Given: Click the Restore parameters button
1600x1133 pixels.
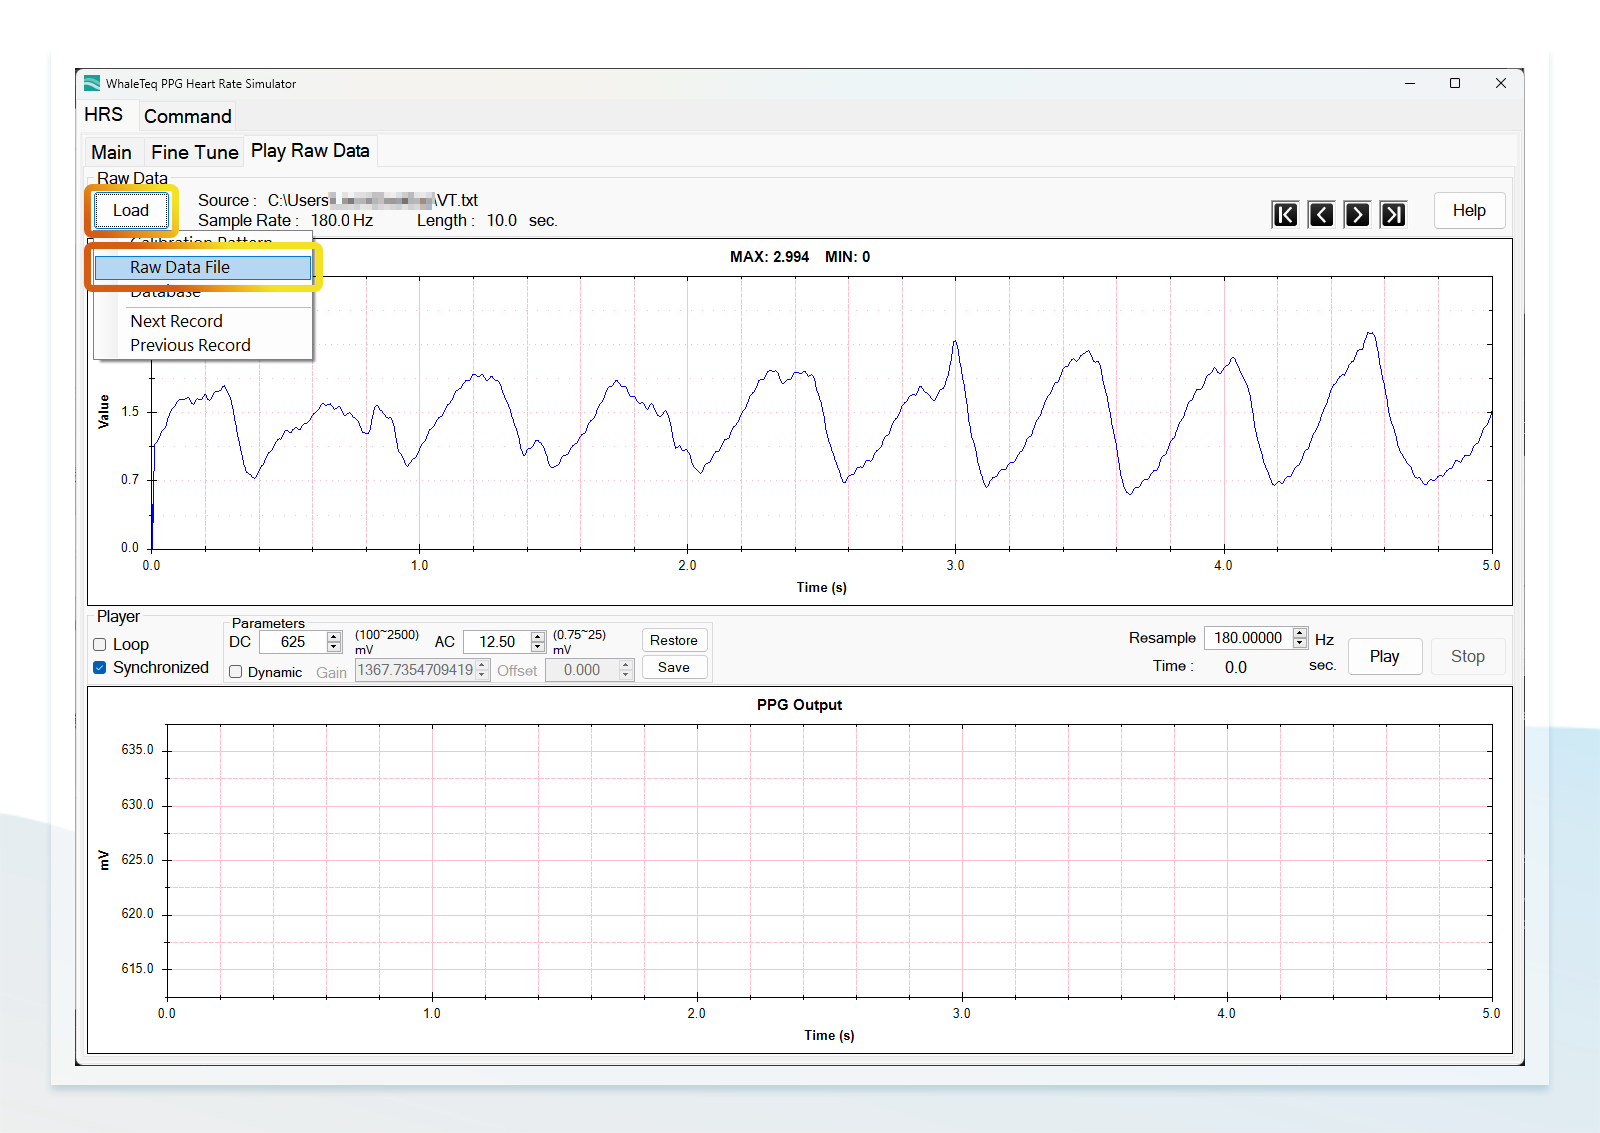Looking at the screenshot, I should (x=674, y=640).
